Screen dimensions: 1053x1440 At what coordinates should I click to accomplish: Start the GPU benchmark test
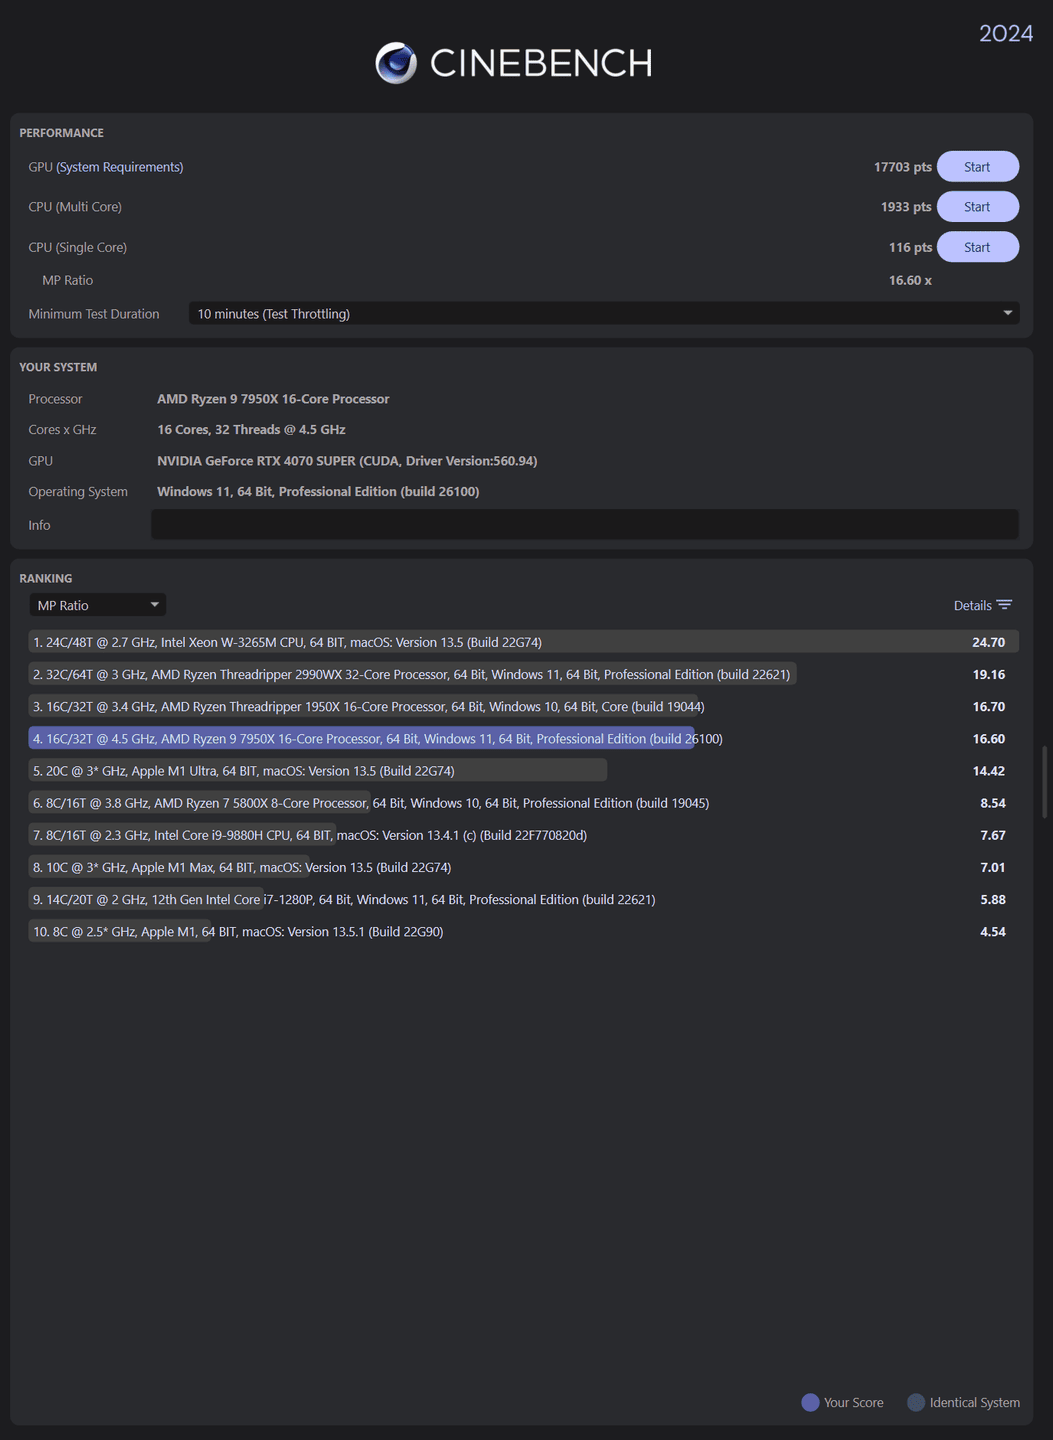point(977,167)
